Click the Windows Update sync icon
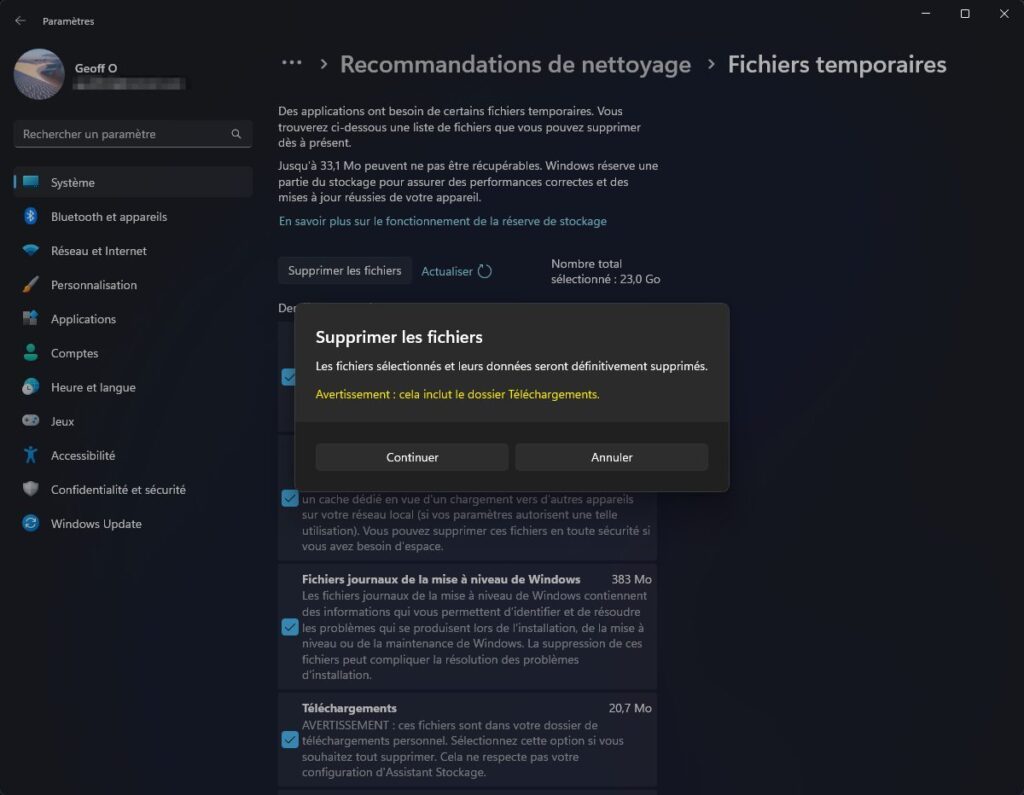Screen dimensions: 1024x795 (x=30, y=523)
